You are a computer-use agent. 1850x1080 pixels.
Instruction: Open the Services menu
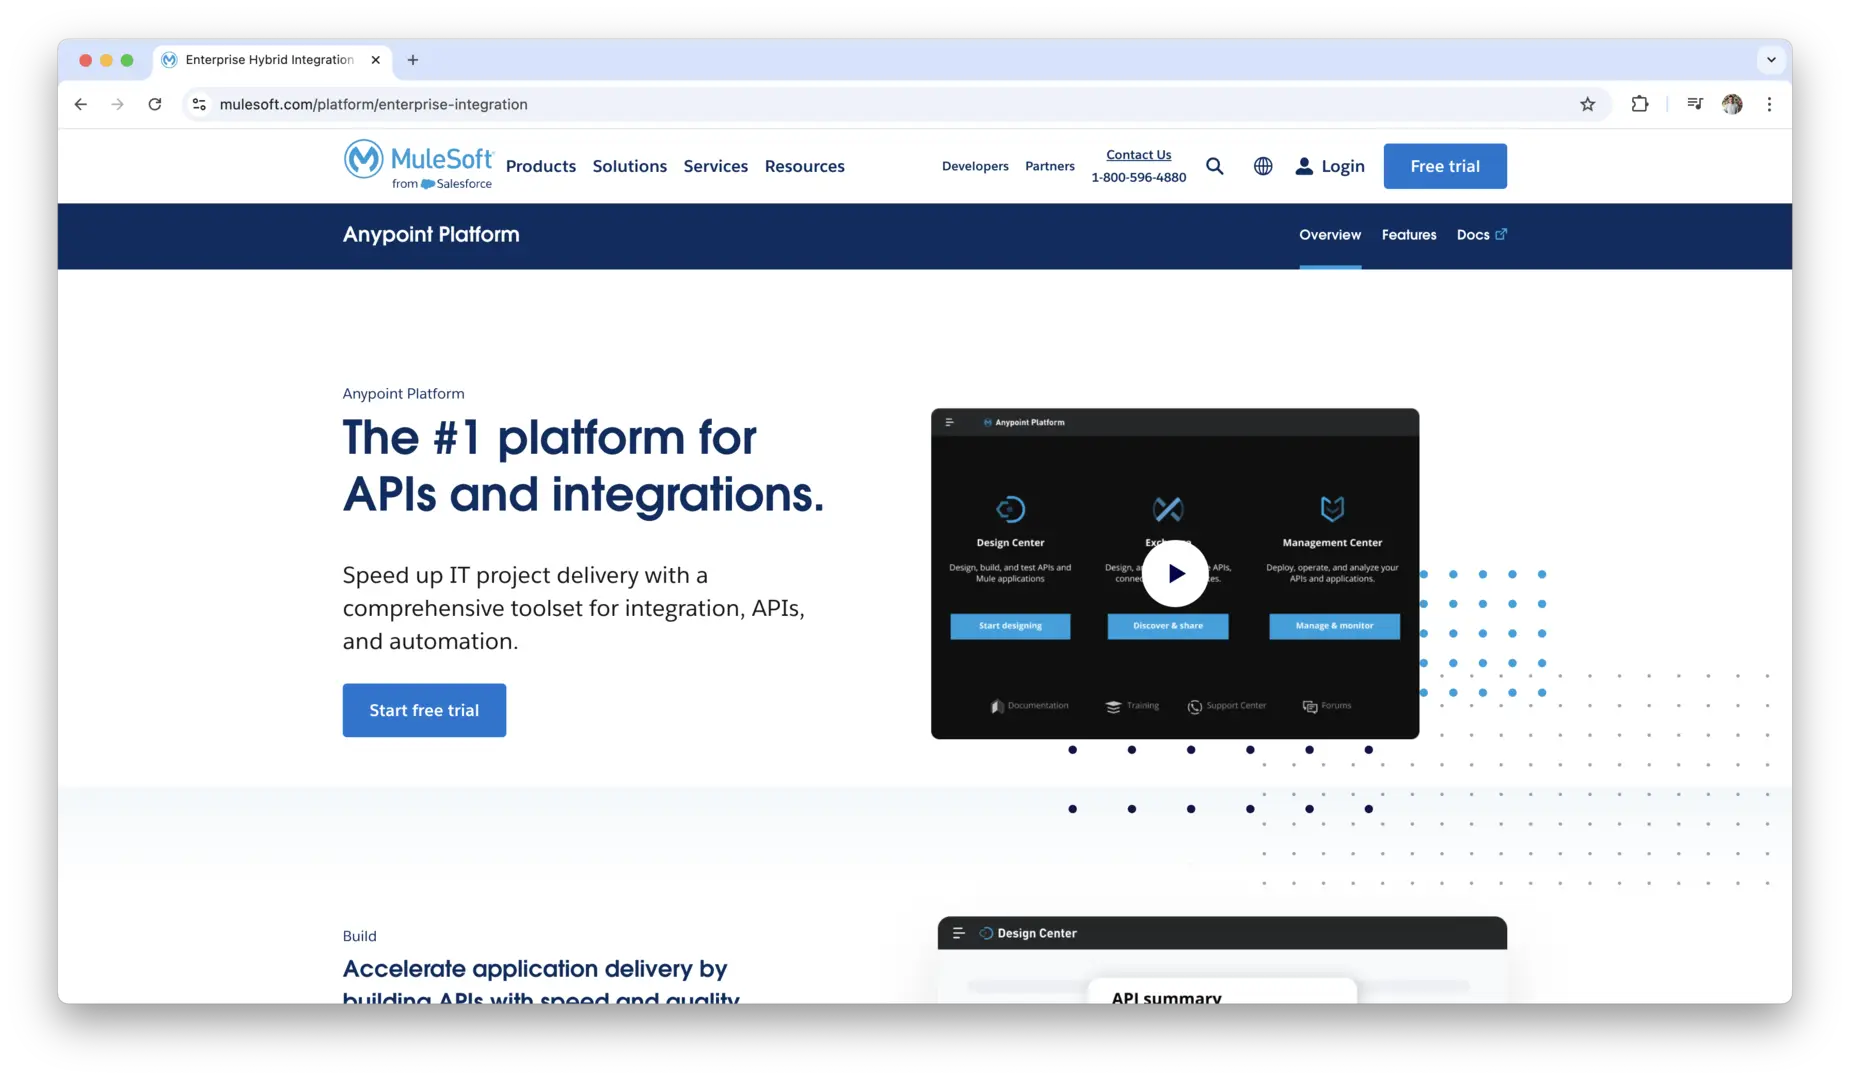716,166
